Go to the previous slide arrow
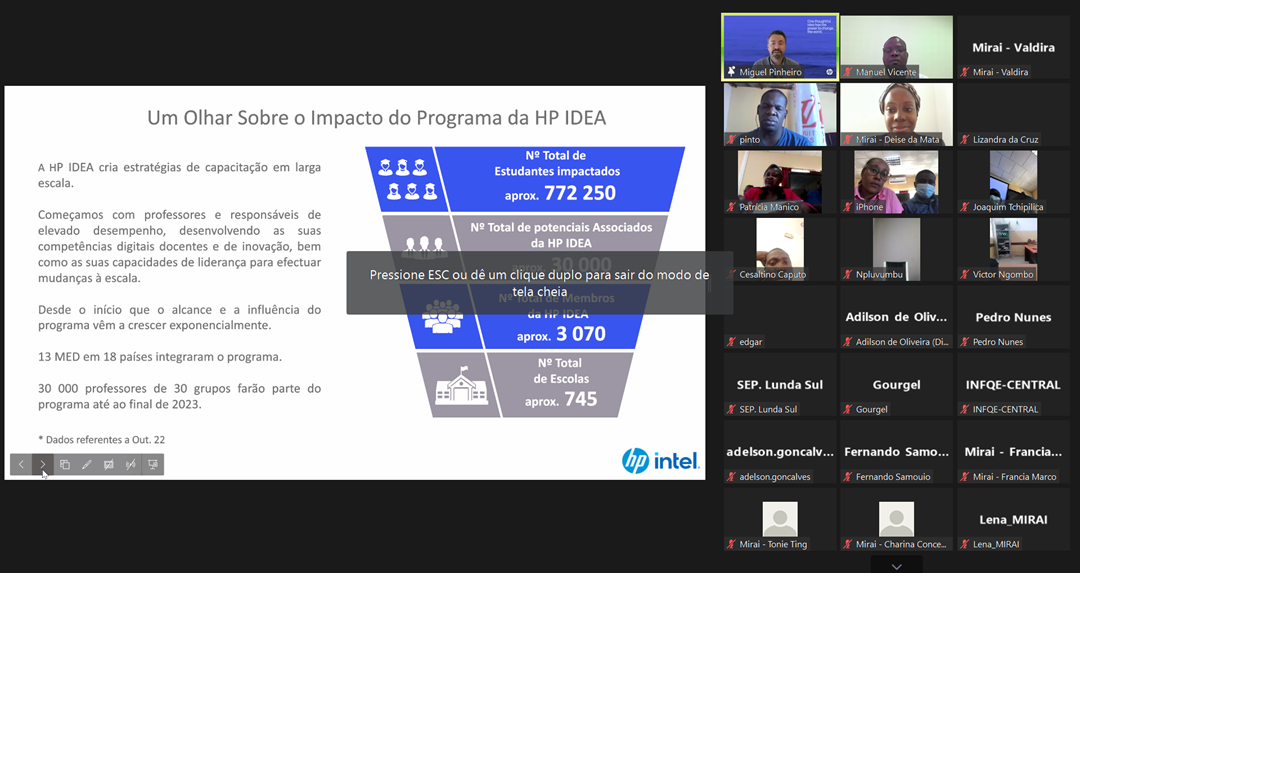The width and height of the screenshot is (1280, 768). point(21,465)
